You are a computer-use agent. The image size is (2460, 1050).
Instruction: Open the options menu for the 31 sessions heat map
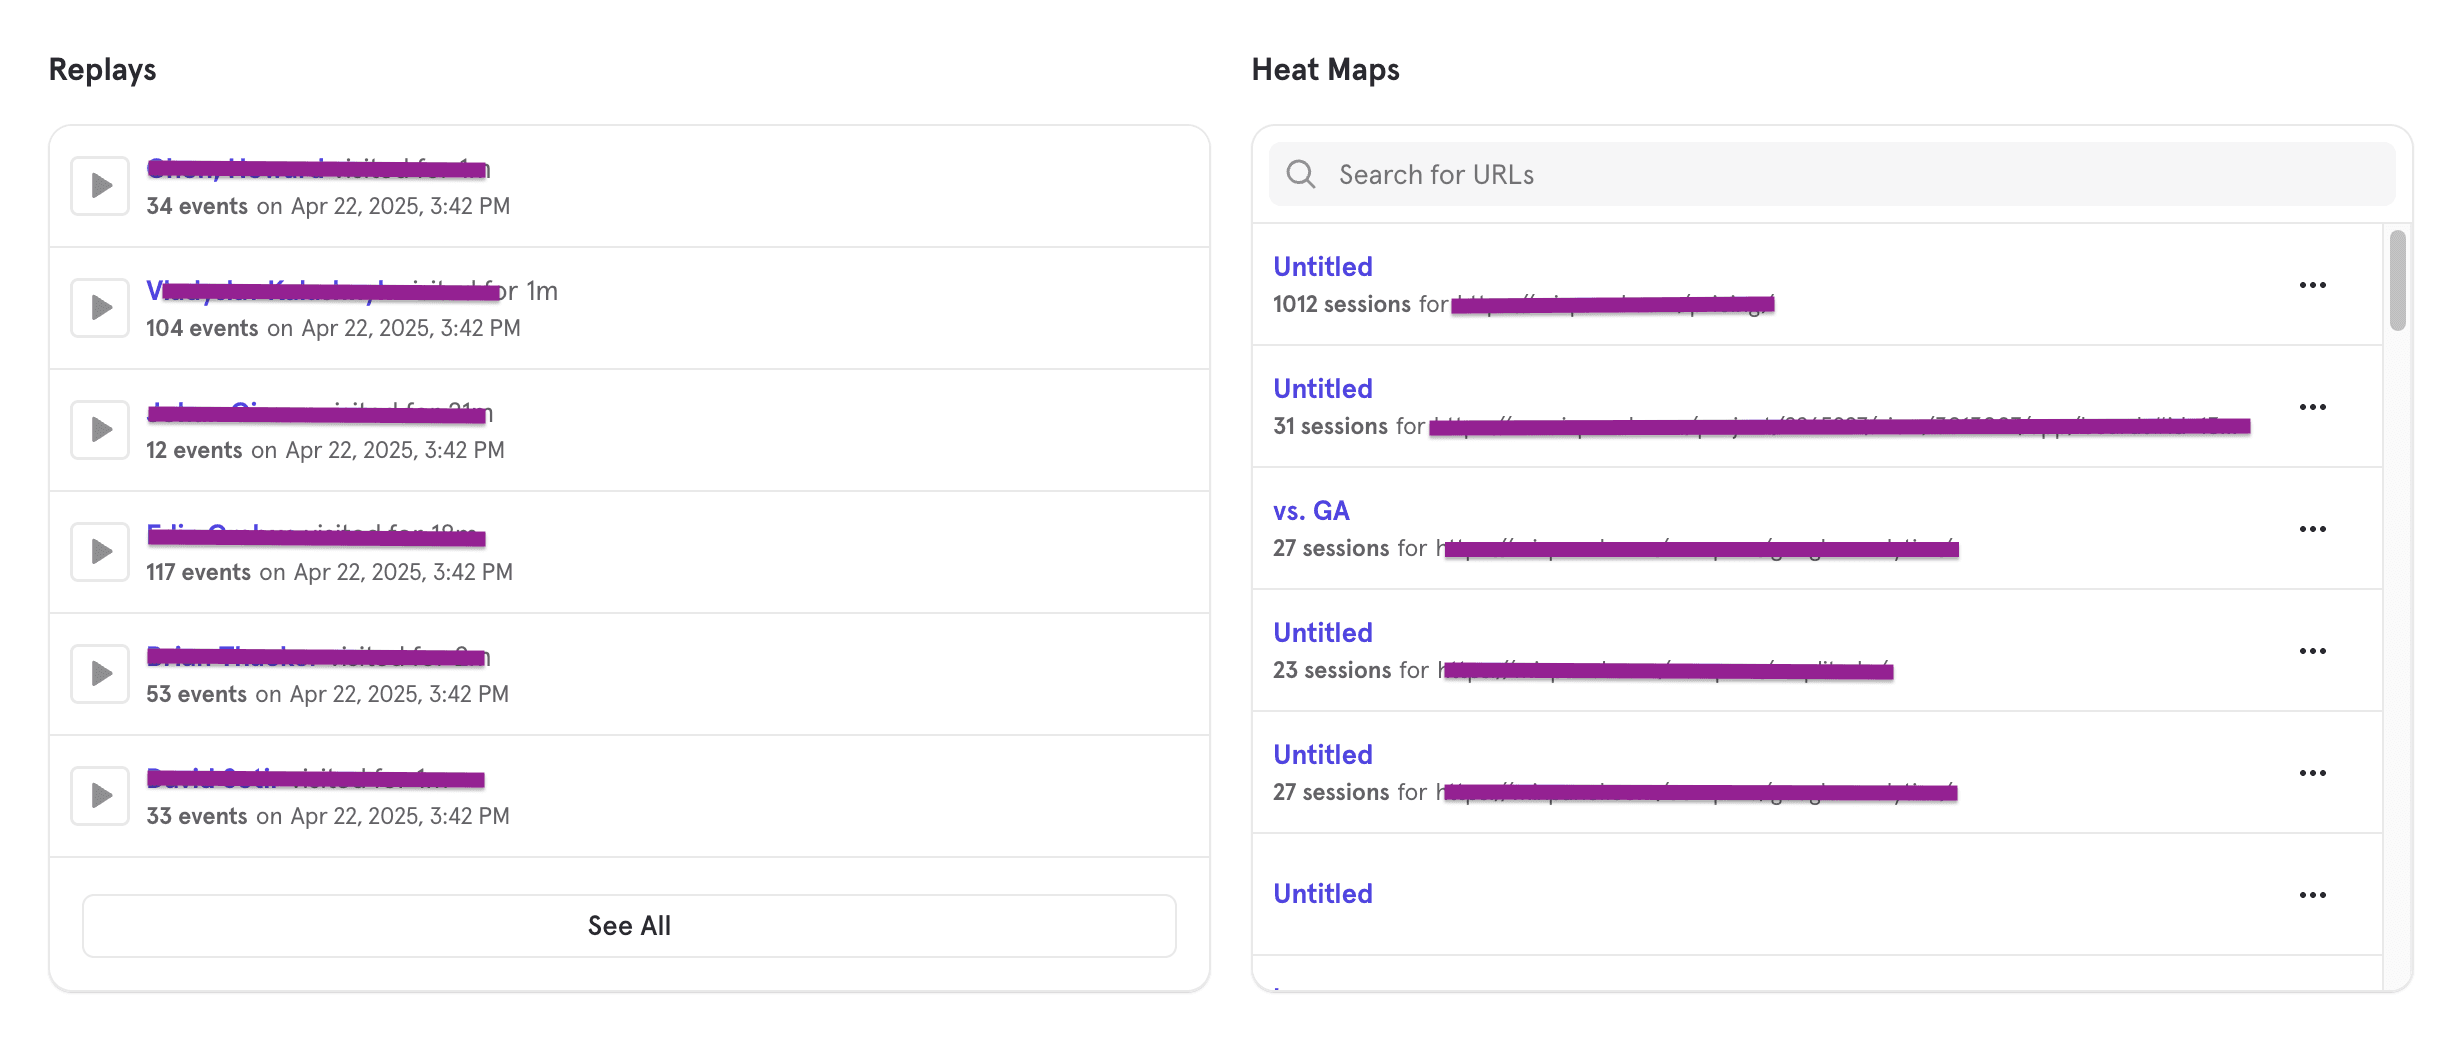[x=2315, y=406]
